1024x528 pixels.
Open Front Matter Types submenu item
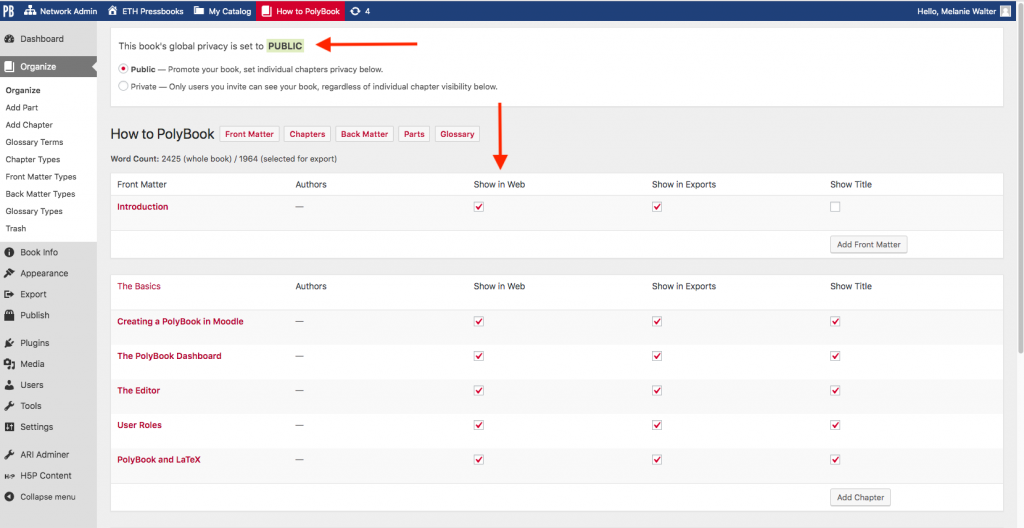pos(40,177)
